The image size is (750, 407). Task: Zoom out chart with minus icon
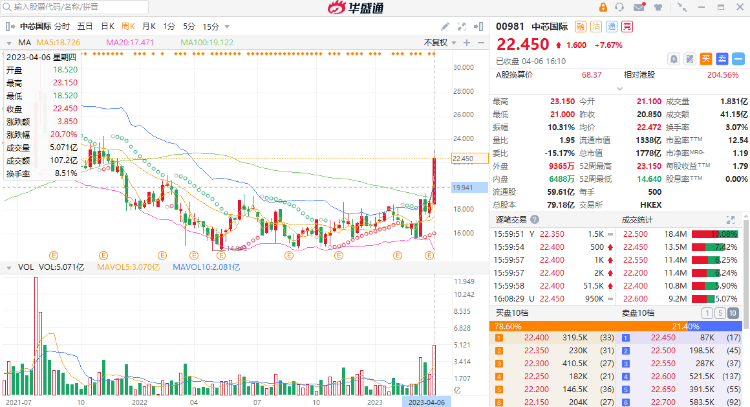tap(481, 43)
